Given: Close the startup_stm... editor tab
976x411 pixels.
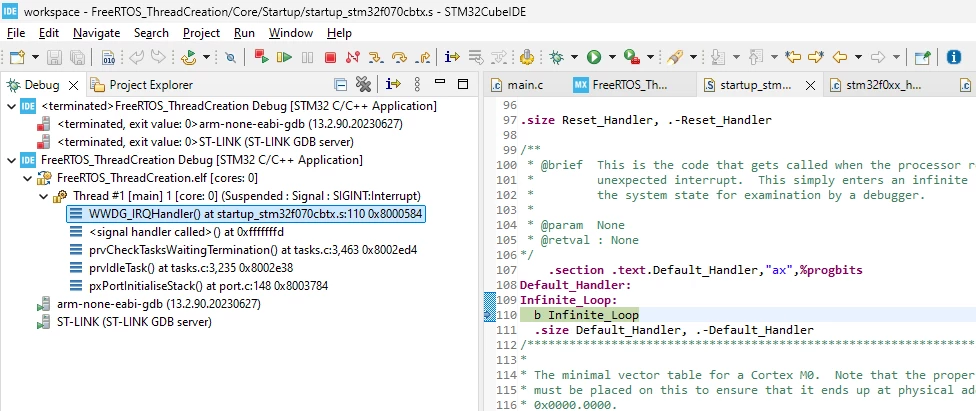Looking at the screenshot, I should [810, 85].
